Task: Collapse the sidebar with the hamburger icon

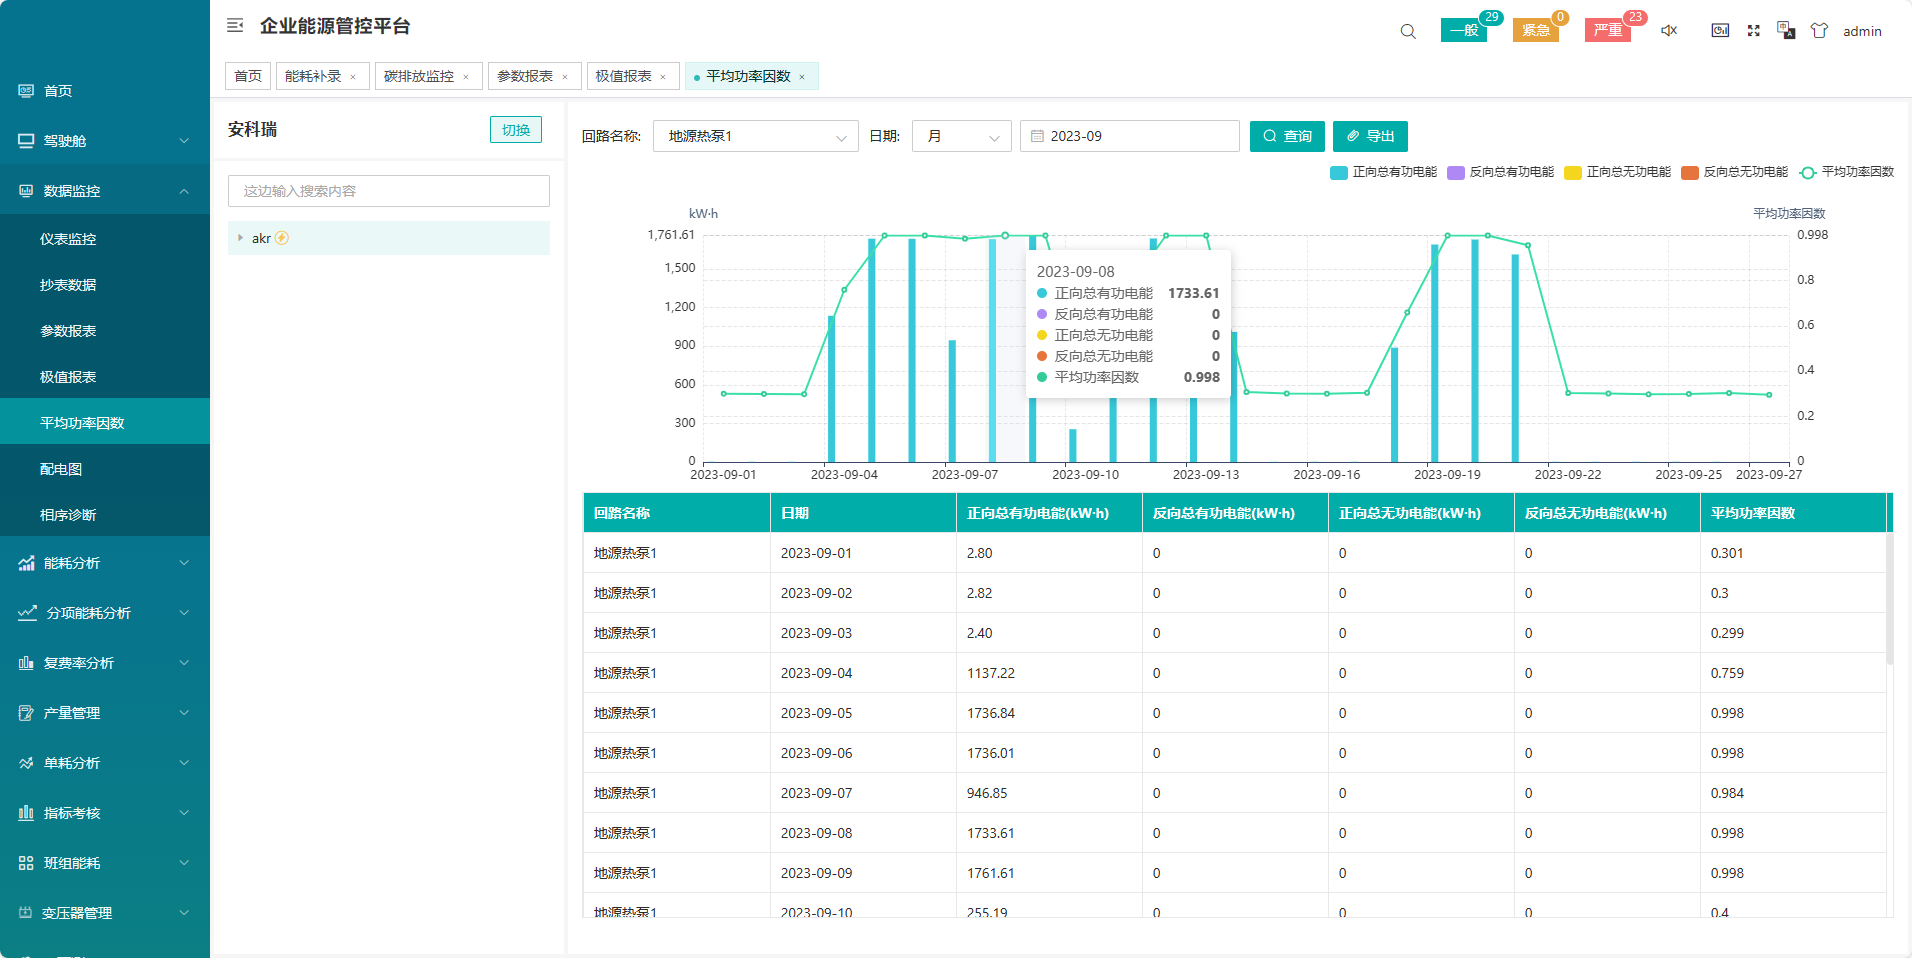Action: [x=235, y=26]
